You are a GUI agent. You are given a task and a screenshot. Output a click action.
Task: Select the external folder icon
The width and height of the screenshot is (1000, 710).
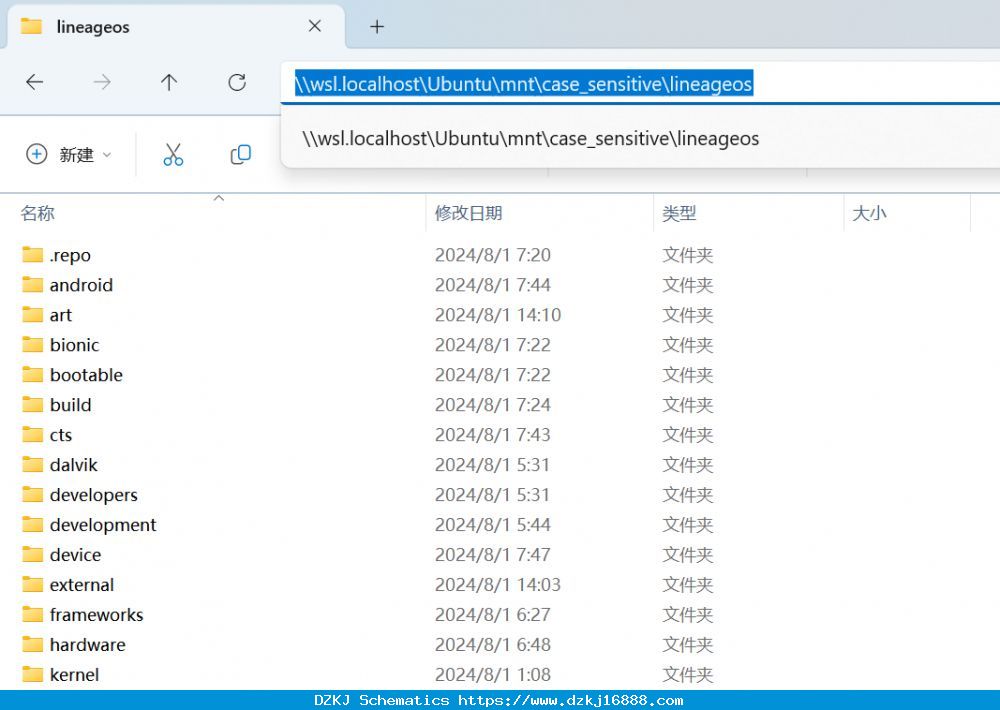(32, 584)
